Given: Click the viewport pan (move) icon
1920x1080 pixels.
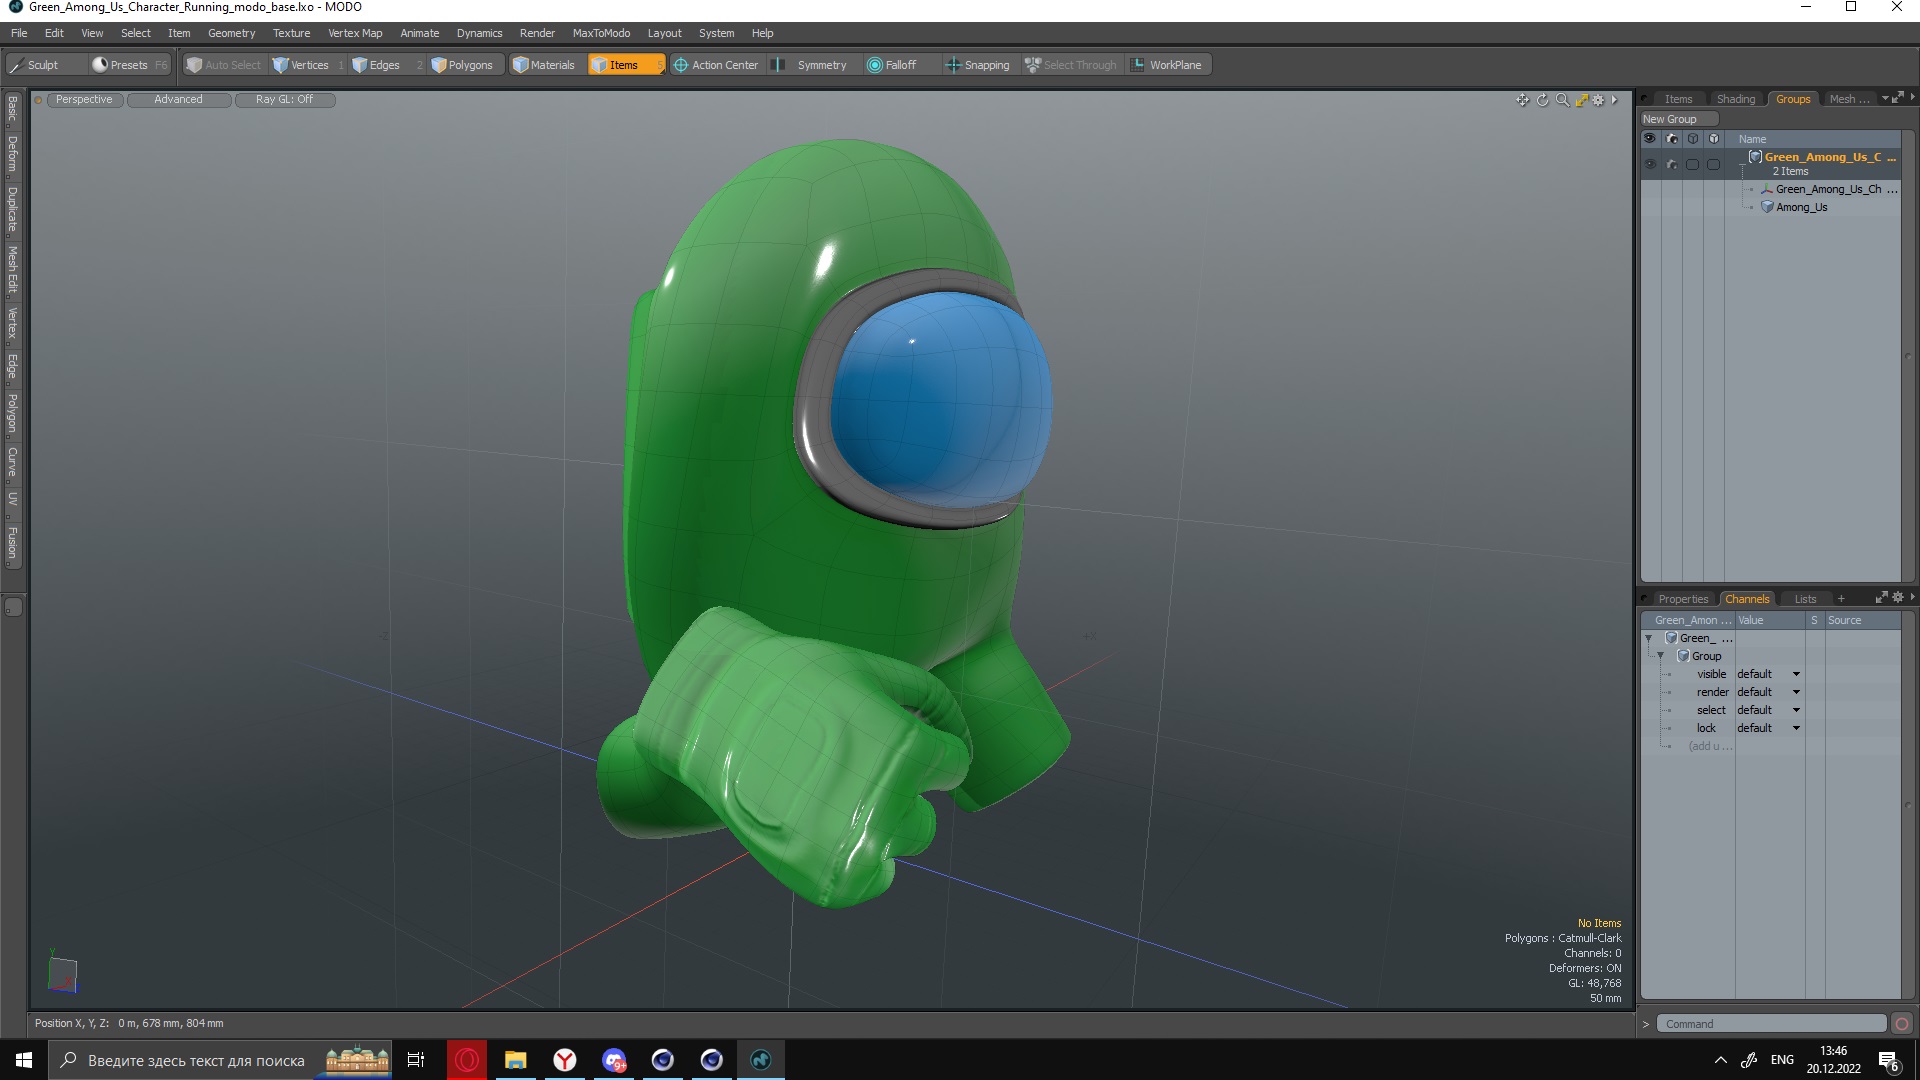Looking at the screenshot, I should click(1522, 100).
